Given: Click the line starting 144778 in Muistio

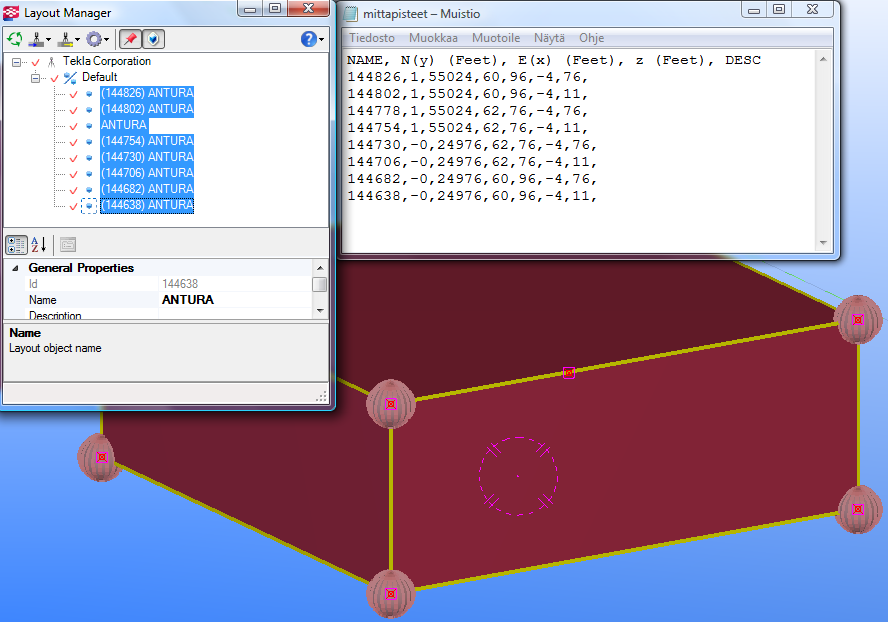Looking at the screenshot, I should point(468,111).
